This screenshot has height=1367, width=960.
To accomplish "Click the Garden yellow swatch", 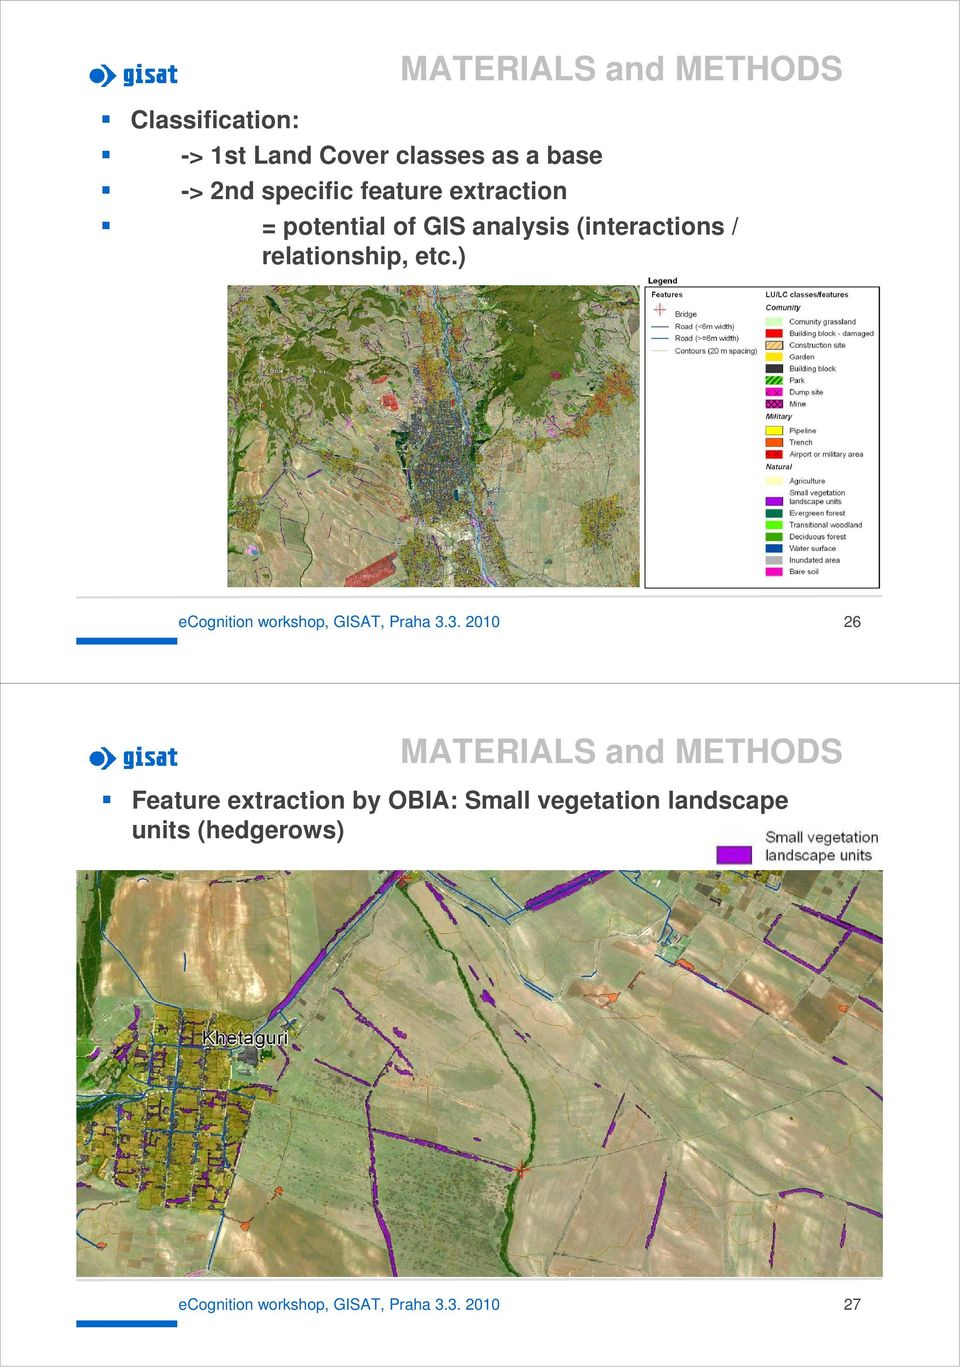I will [x=774, y=357].
